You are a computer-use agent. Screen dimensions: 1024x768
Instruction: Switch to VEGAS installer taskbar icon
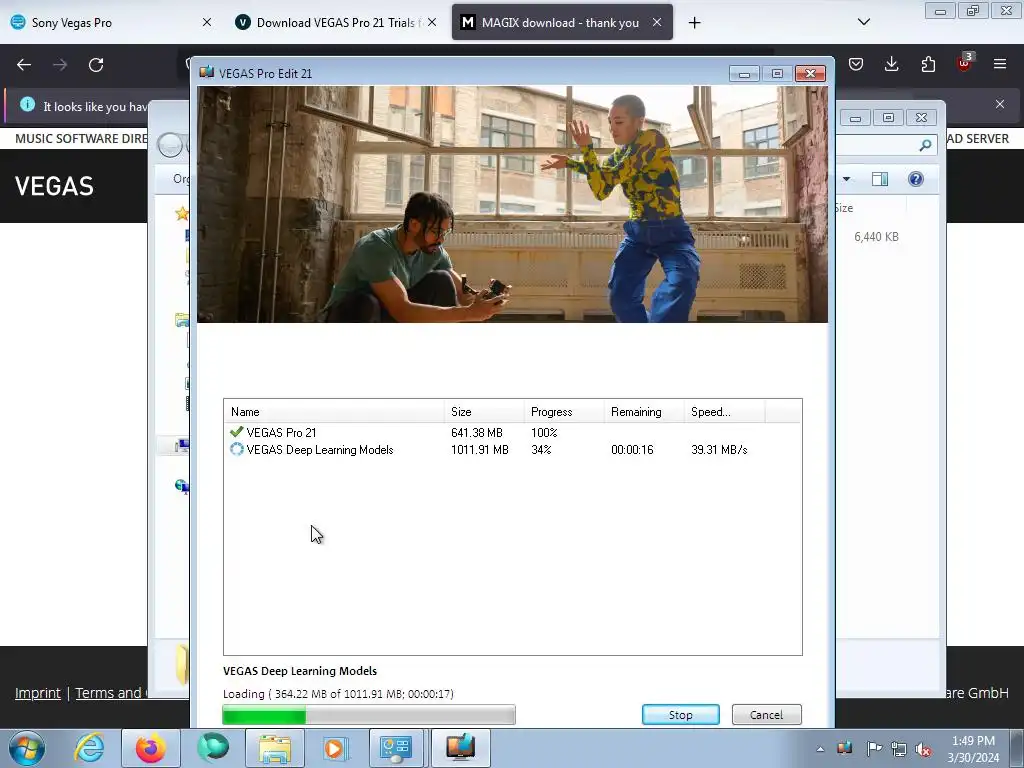point(460,748)
